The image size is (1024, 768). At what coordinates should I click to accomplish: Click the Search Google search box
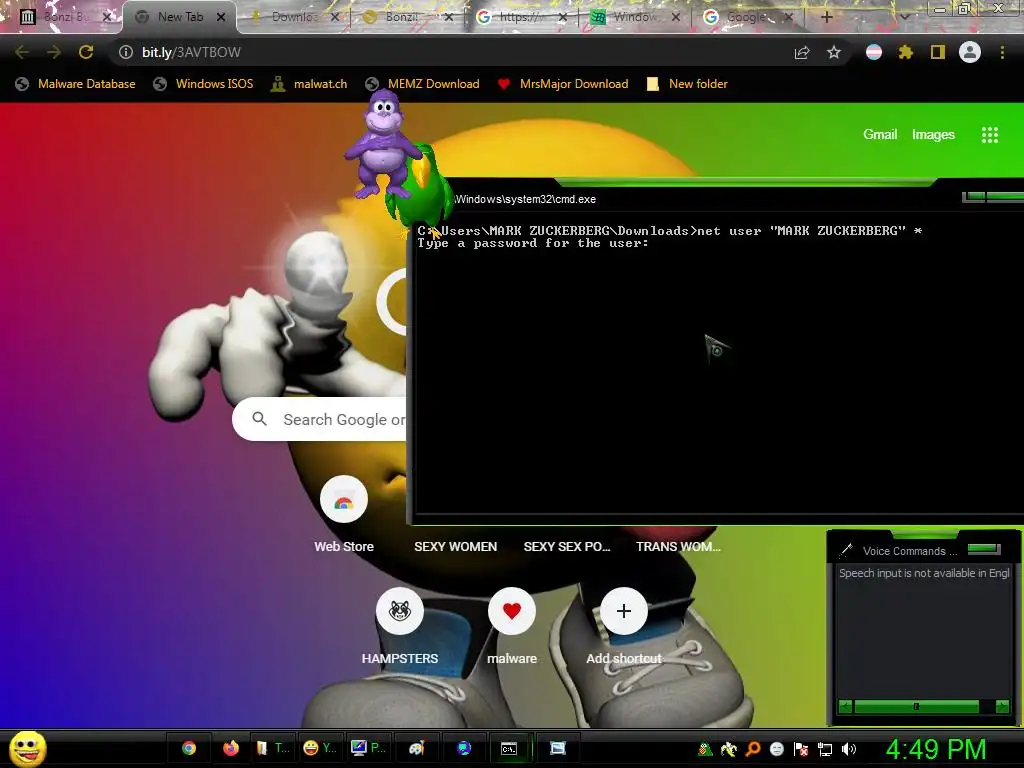coord(320,419)
